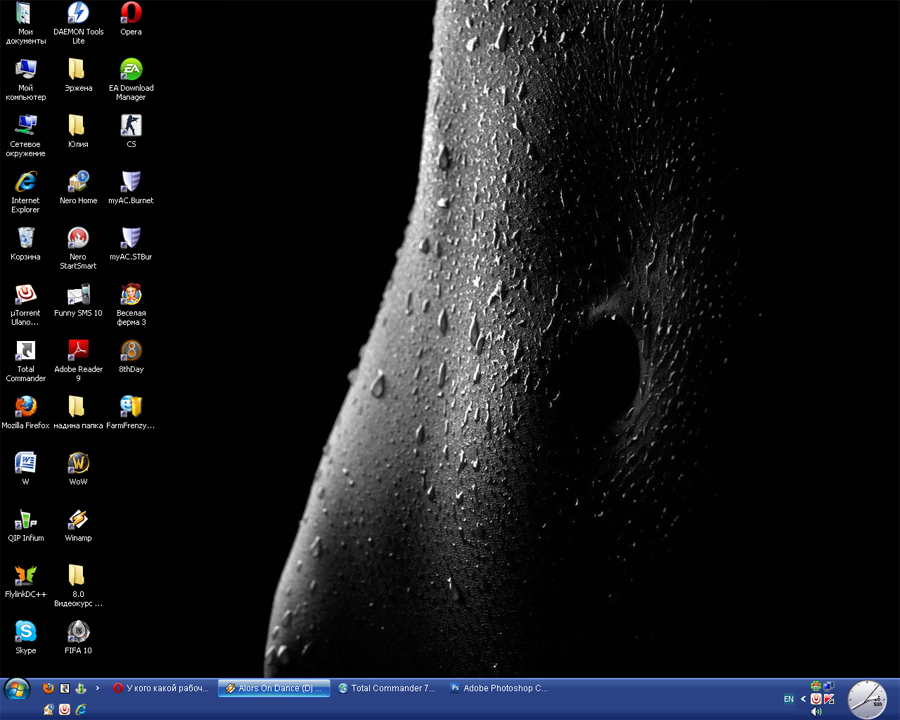This screenshot has width=900, height=720.
Task: Click the QIP Infium desktop icon
Action: click(x=26, y=520)
